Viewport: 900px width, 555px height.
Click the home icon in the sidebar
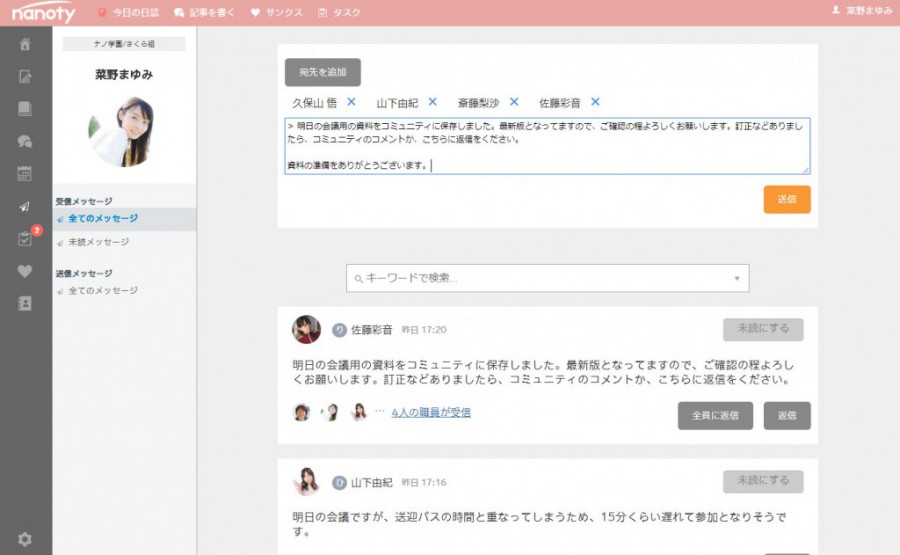(25, 44)
